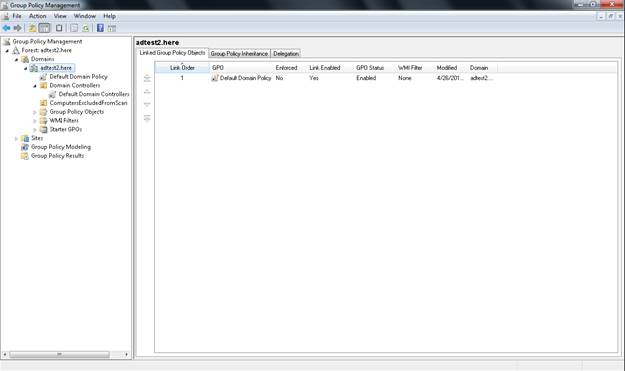Move link to top using the double up arrow
This screenshot has height=371, width=625.
pyautogui.click(x=147, y=78)
